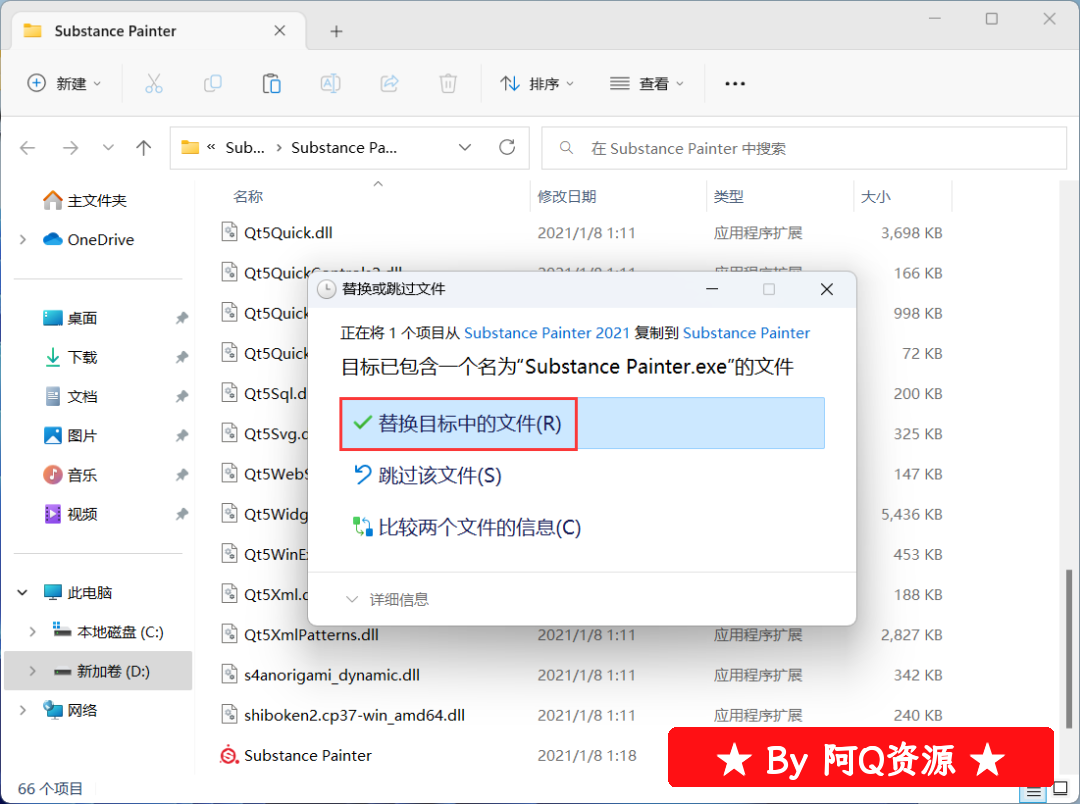The width and height of the screenshot is (1080, 804).
Task: Refresh the current folder view
Action: tap(507, 148)
